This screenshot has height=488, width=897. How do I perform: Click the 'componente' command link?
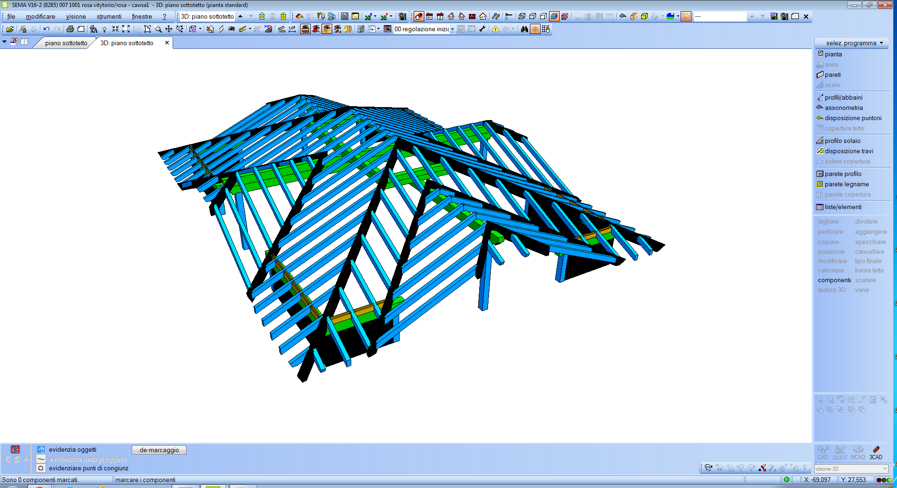pos(834,280)
